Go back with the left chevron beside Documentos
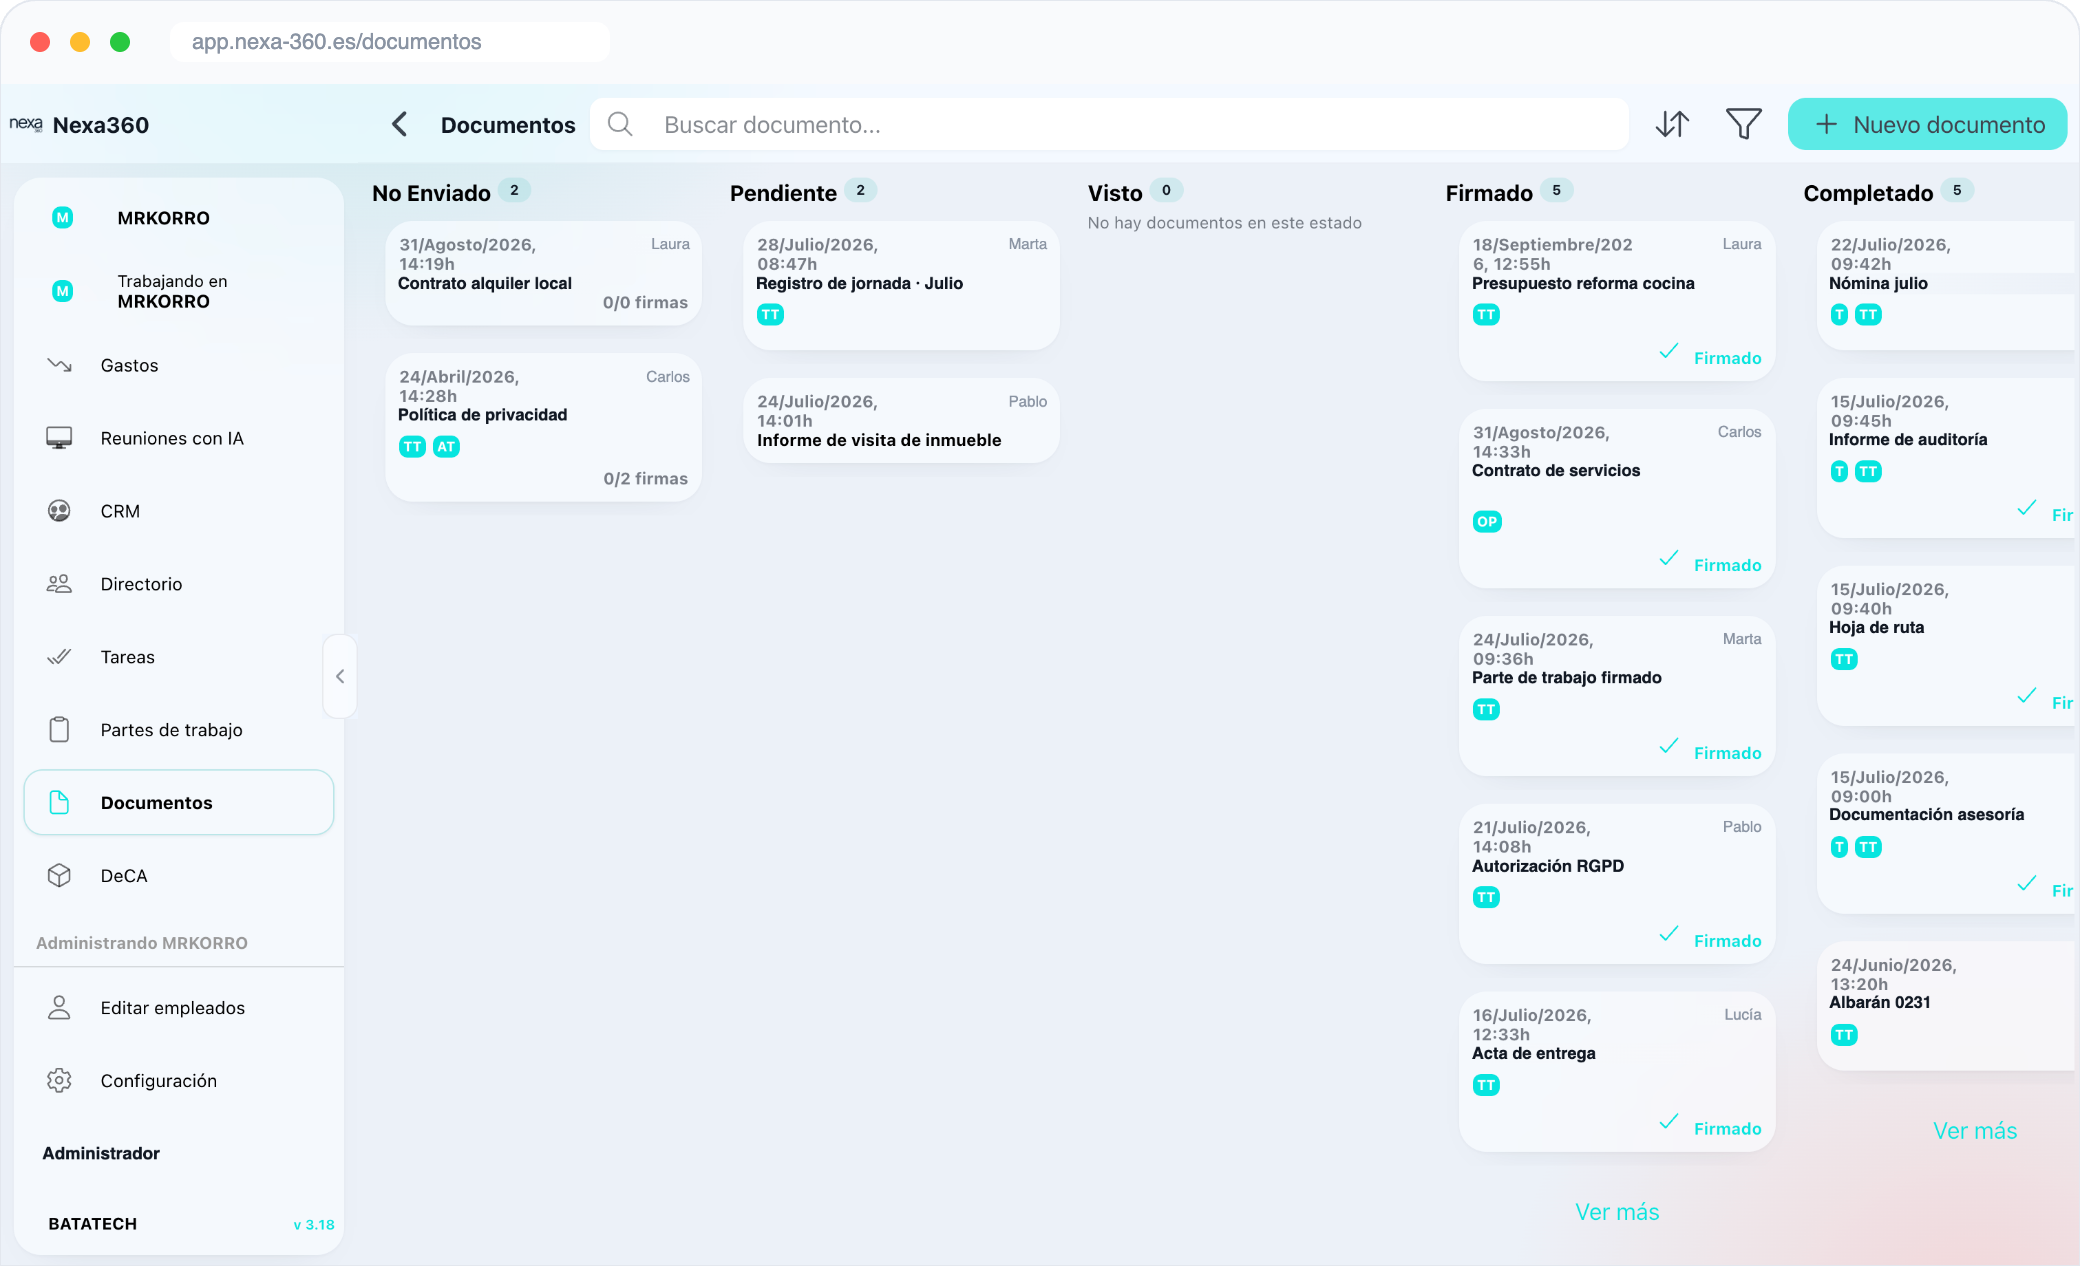 [x=399, y=124]
